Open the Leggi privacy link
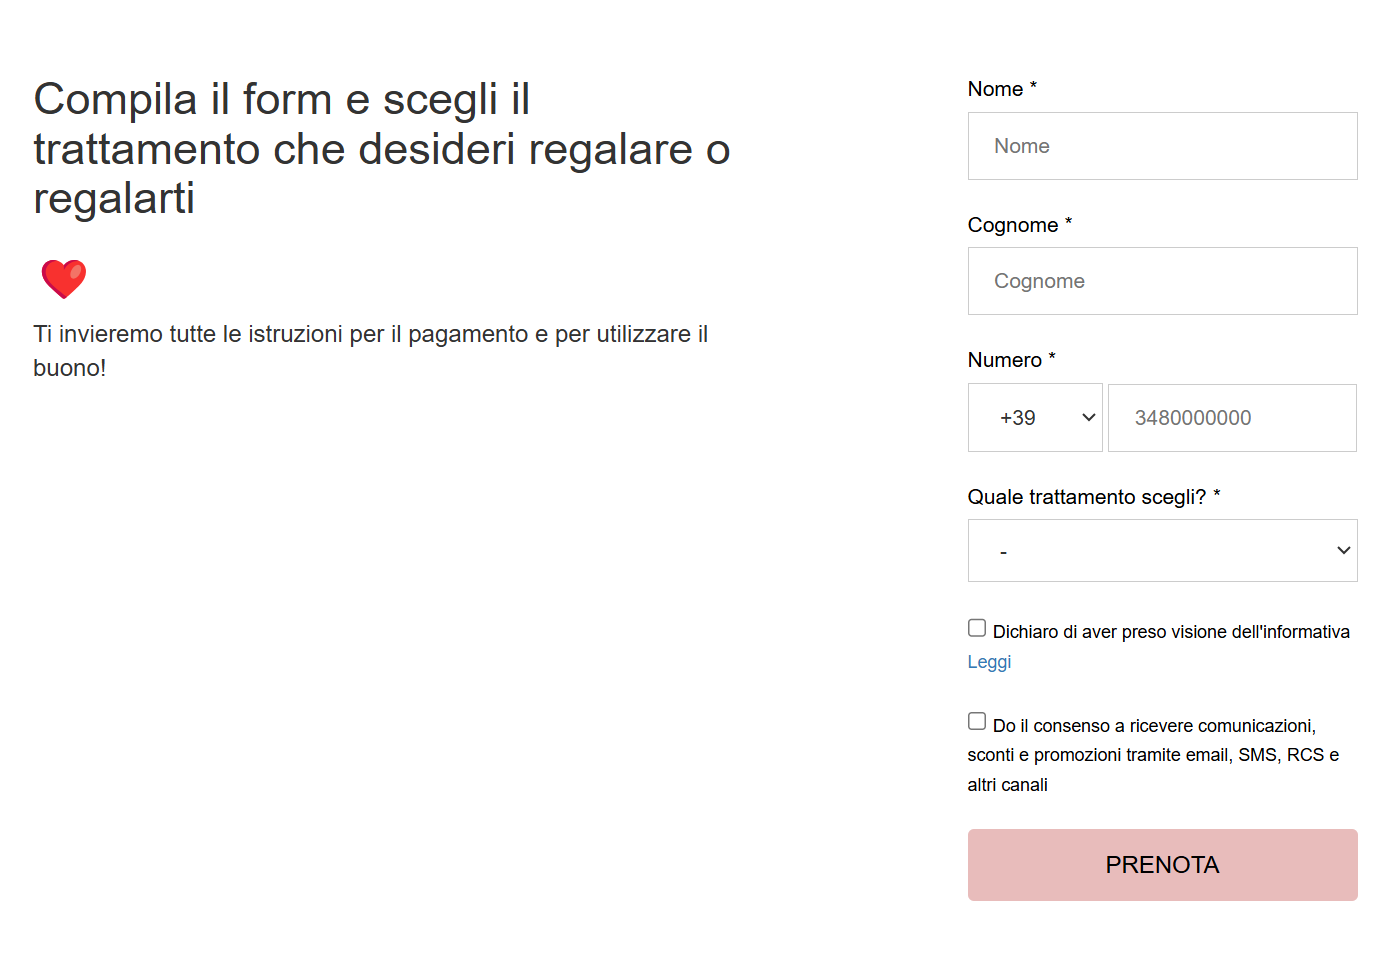The height and width of the screenshot is (954, 1395). point(988,661)
